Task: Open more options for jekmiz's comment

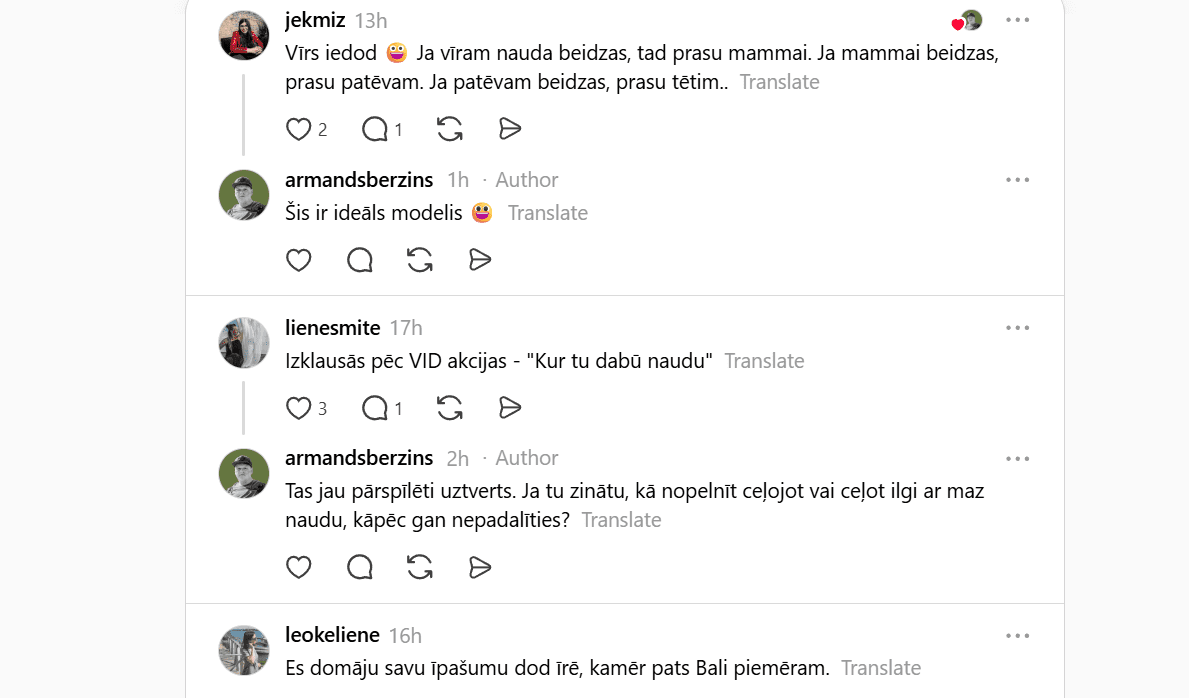Action: (x=1017, y=20)
